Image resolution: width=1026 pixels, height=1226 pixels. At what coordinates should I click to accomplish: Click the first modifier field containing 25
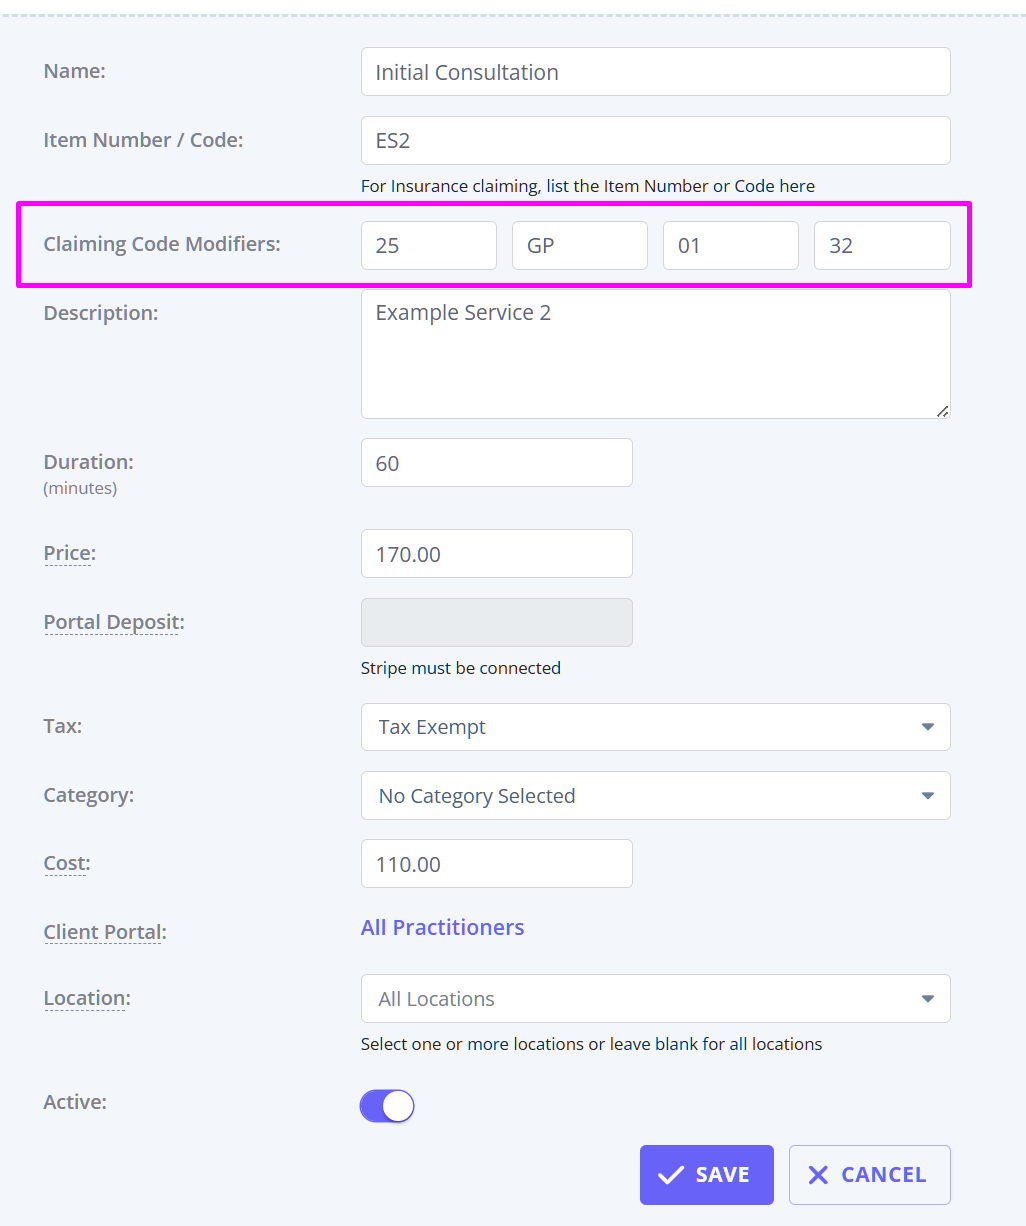(428, 246)
